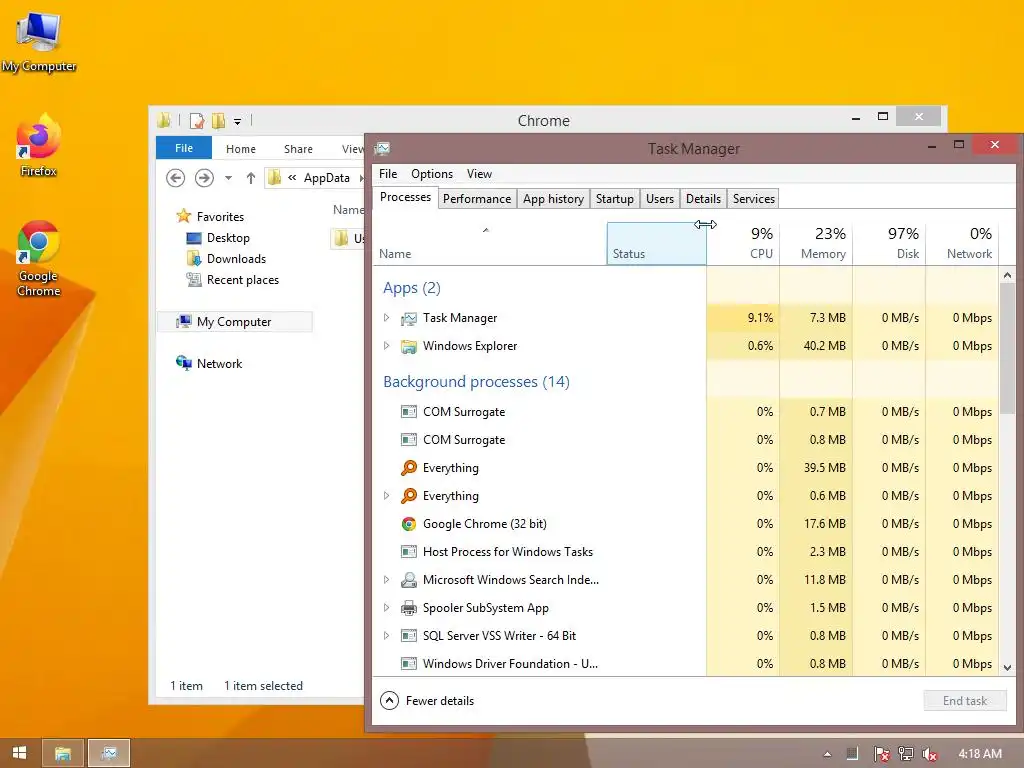
Task: Sort processes by Disk column
Action: click(x=889, y=244)
